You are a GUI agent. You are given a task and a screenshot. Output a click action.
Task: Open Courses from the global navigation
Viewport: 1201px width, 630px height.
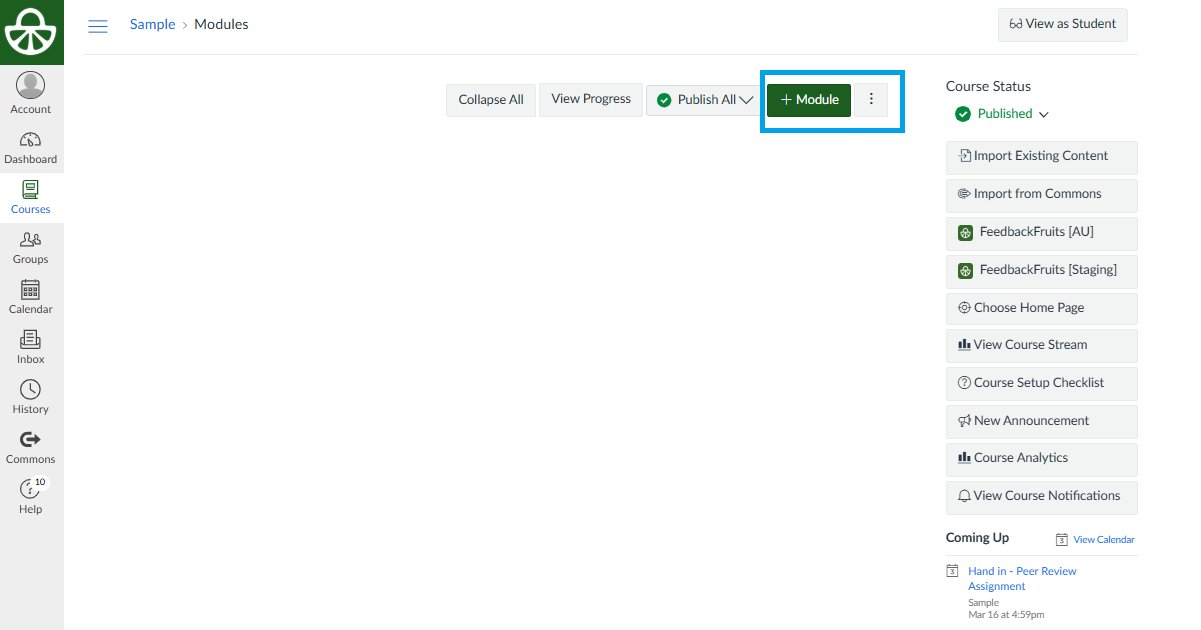31,197
